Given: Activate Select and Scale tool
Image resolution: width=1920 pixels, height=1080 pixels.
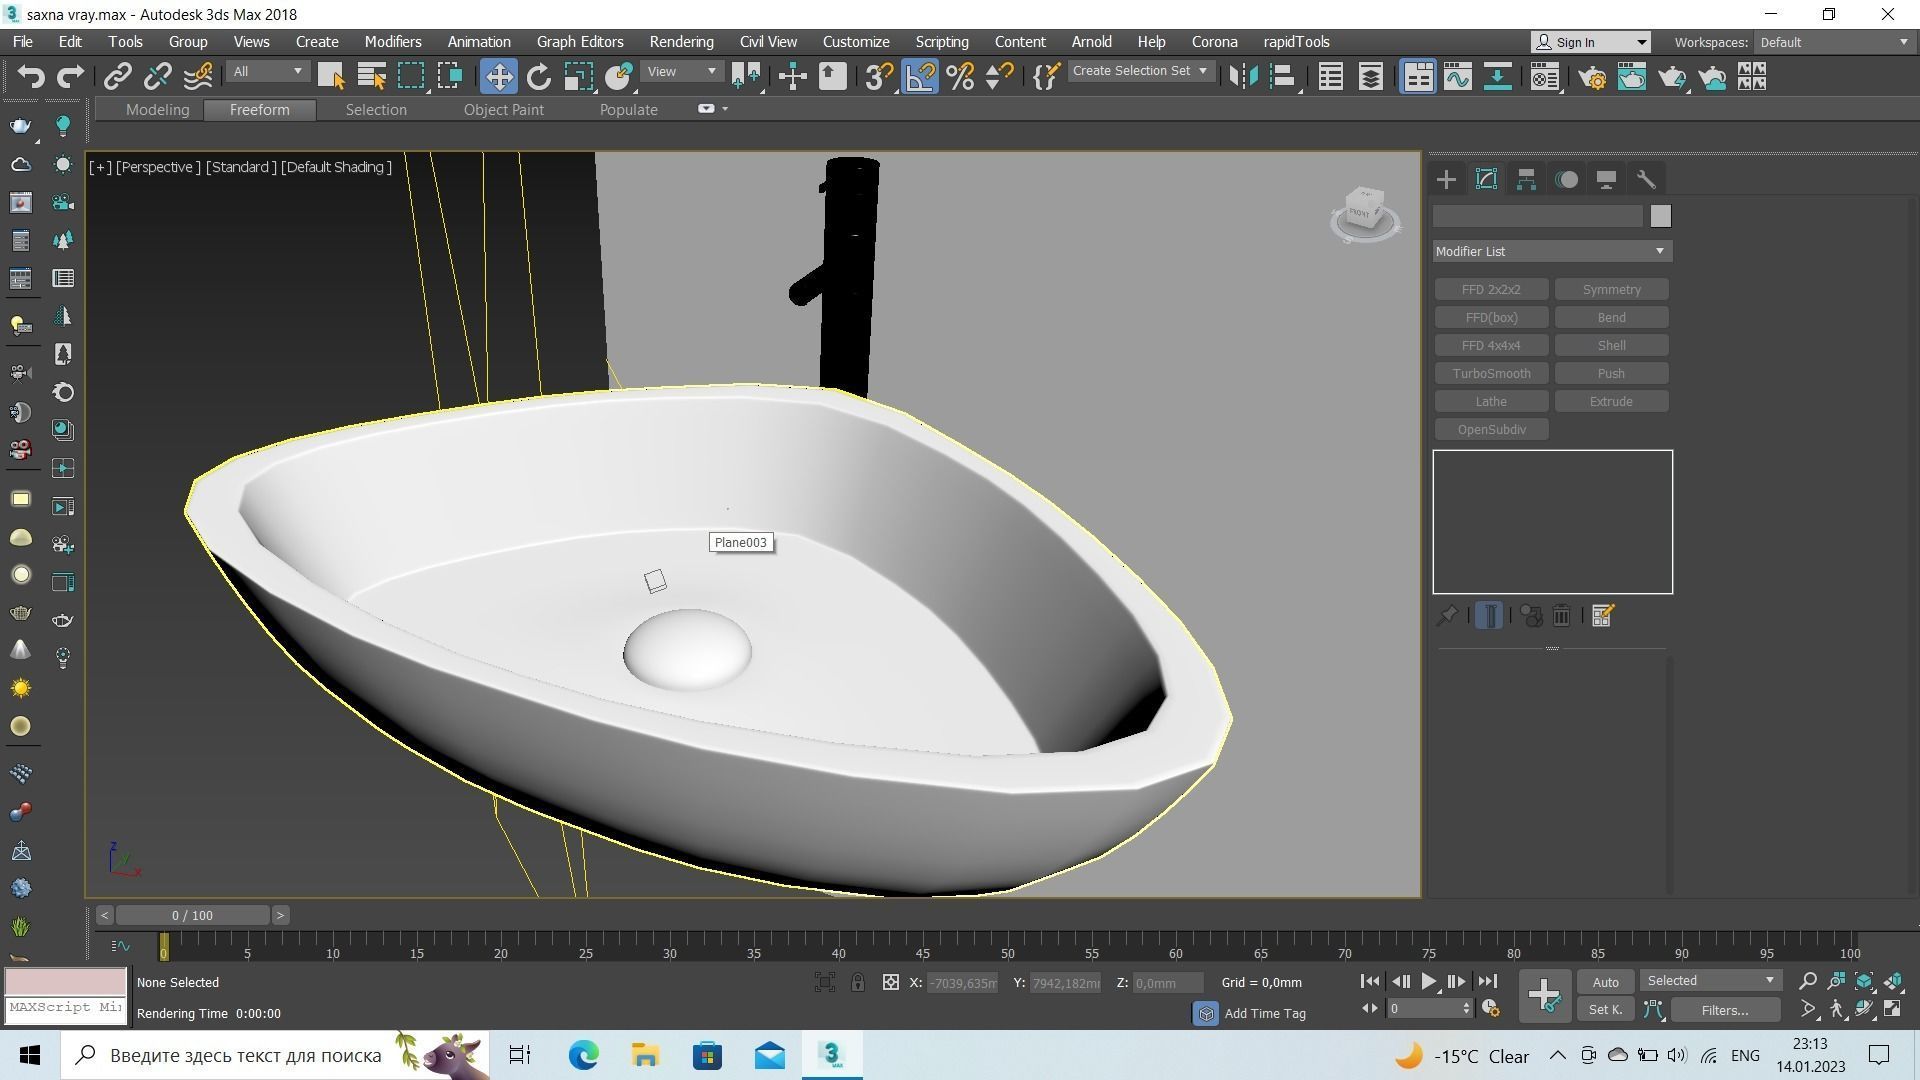Looking at the screenshot, I should point(578,76).
